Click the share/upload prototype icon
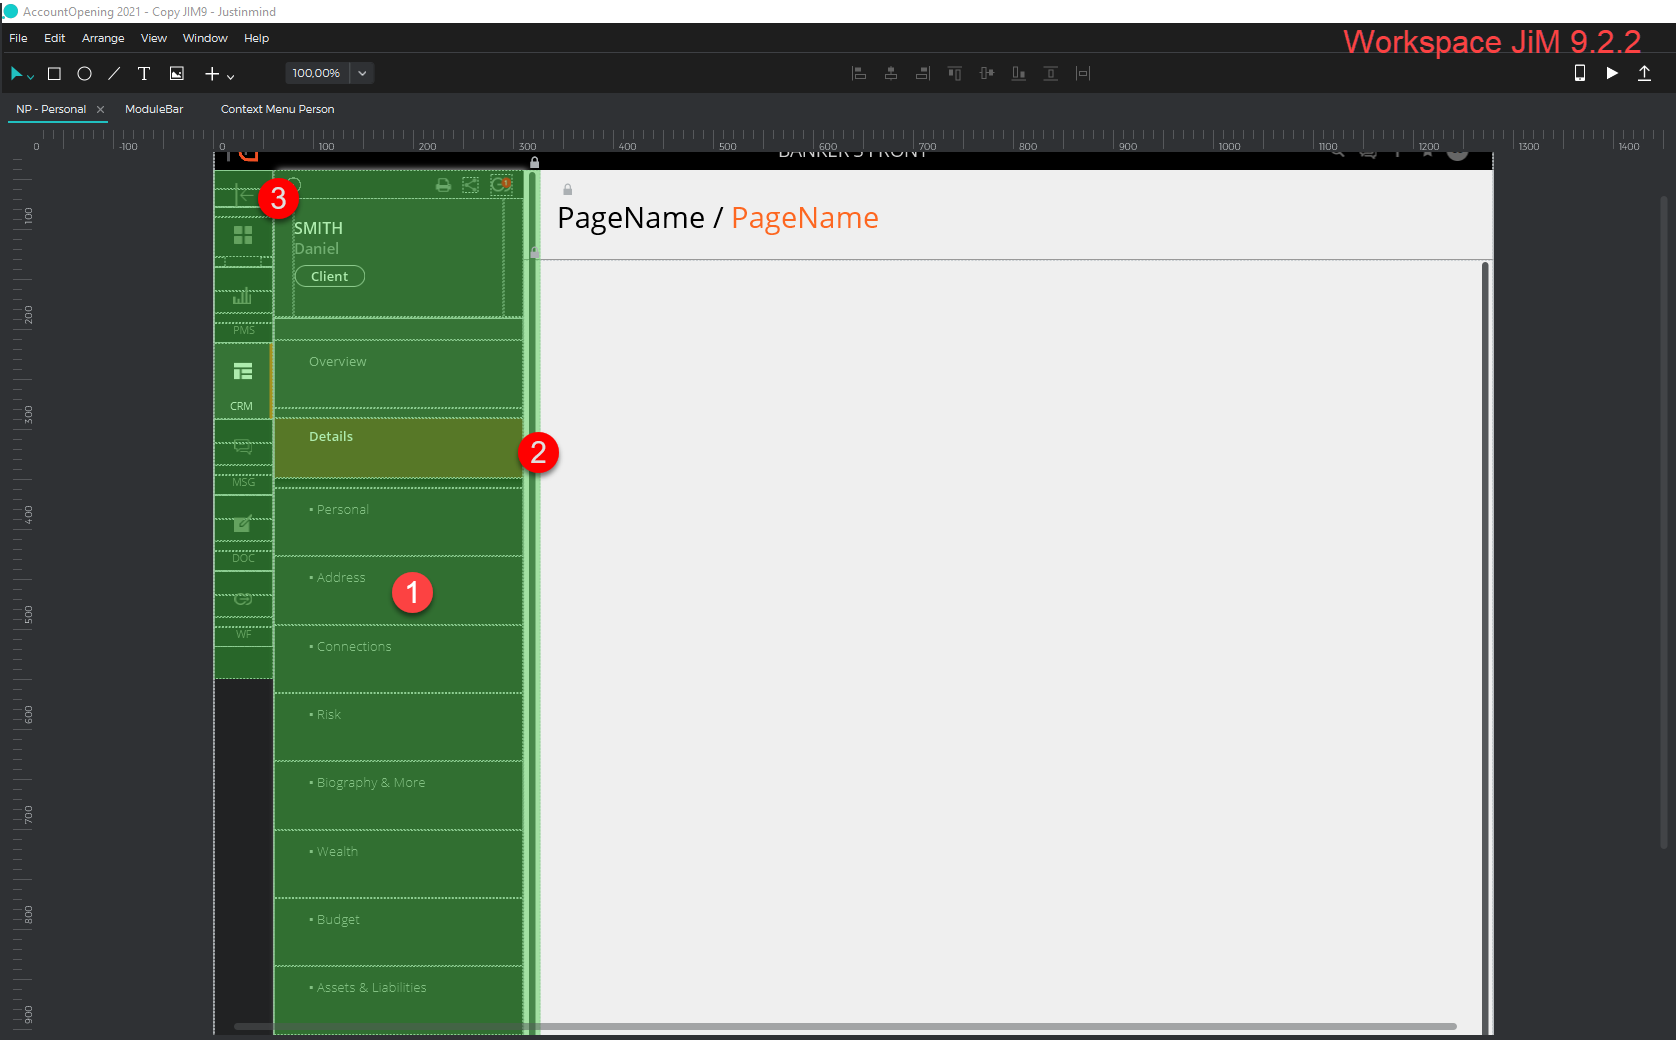Screen dimensions: 1676x1040 (x=1644, y=73)
